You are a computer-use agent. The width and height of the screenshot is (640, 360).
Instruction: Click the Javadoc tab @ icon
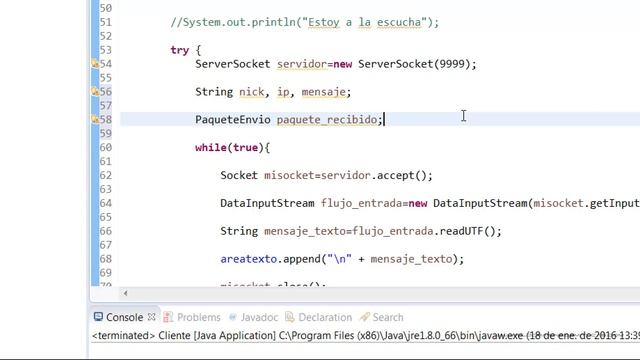233,317
